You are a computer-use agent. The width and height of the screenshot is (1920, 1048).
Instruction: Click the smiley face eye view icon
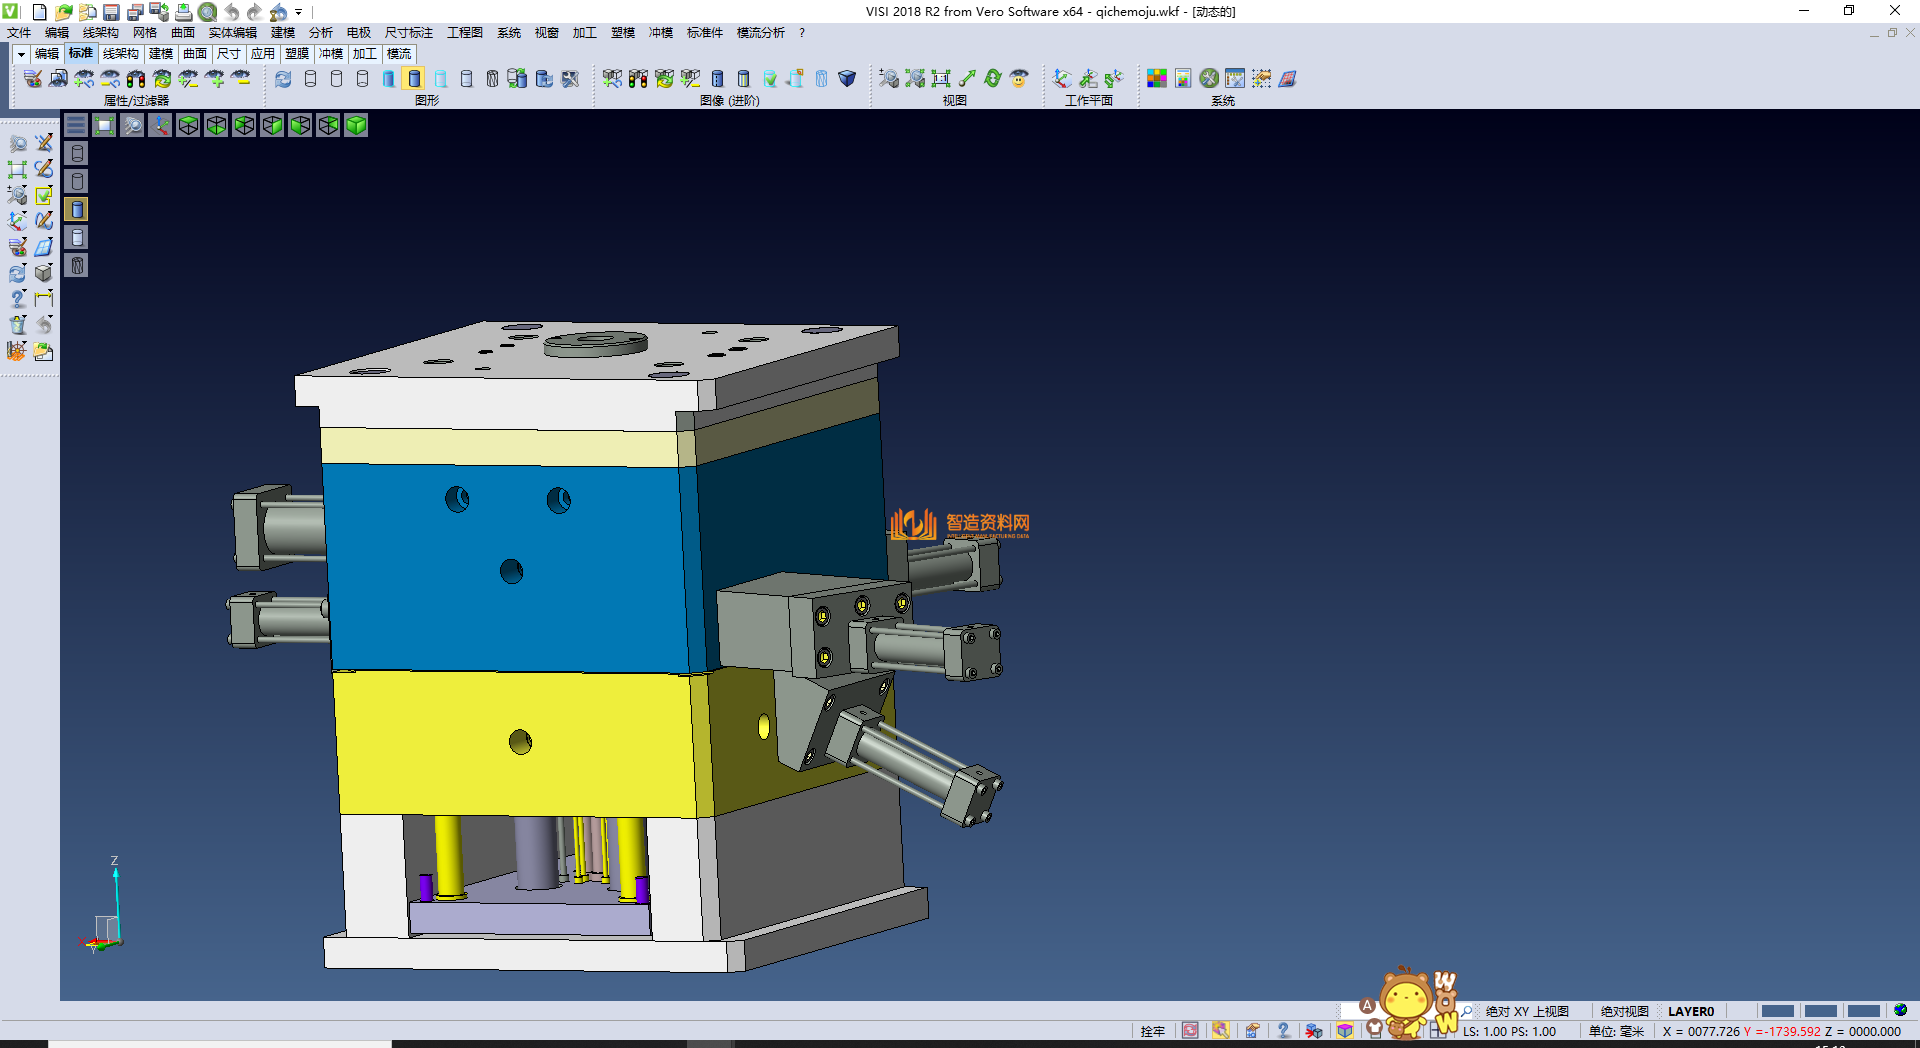pyautogui.click(x=1019, y=79)
